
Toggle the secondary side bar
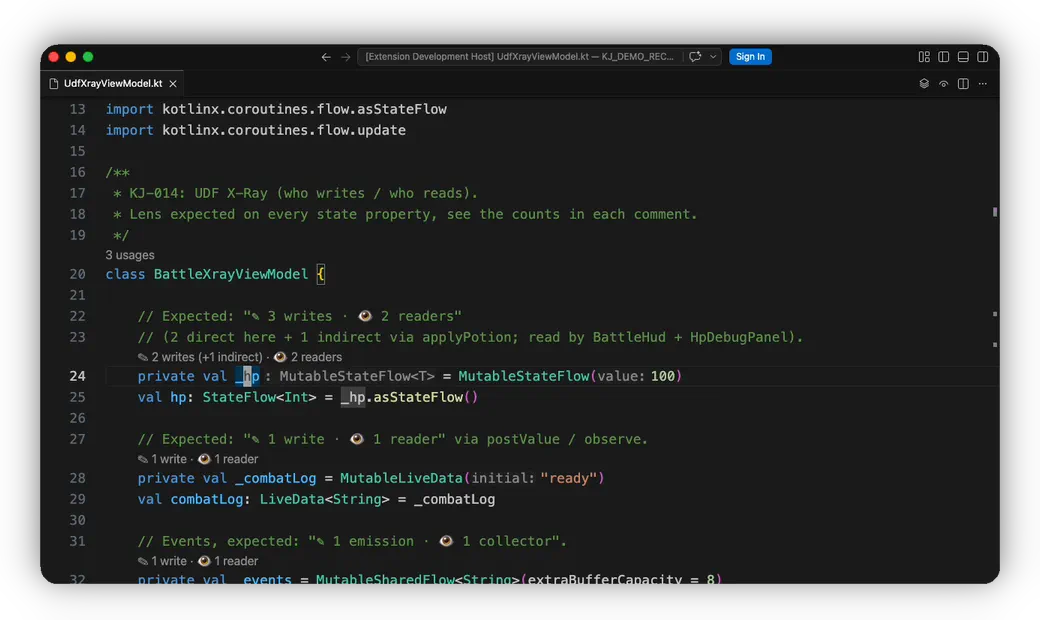[983, 57]
